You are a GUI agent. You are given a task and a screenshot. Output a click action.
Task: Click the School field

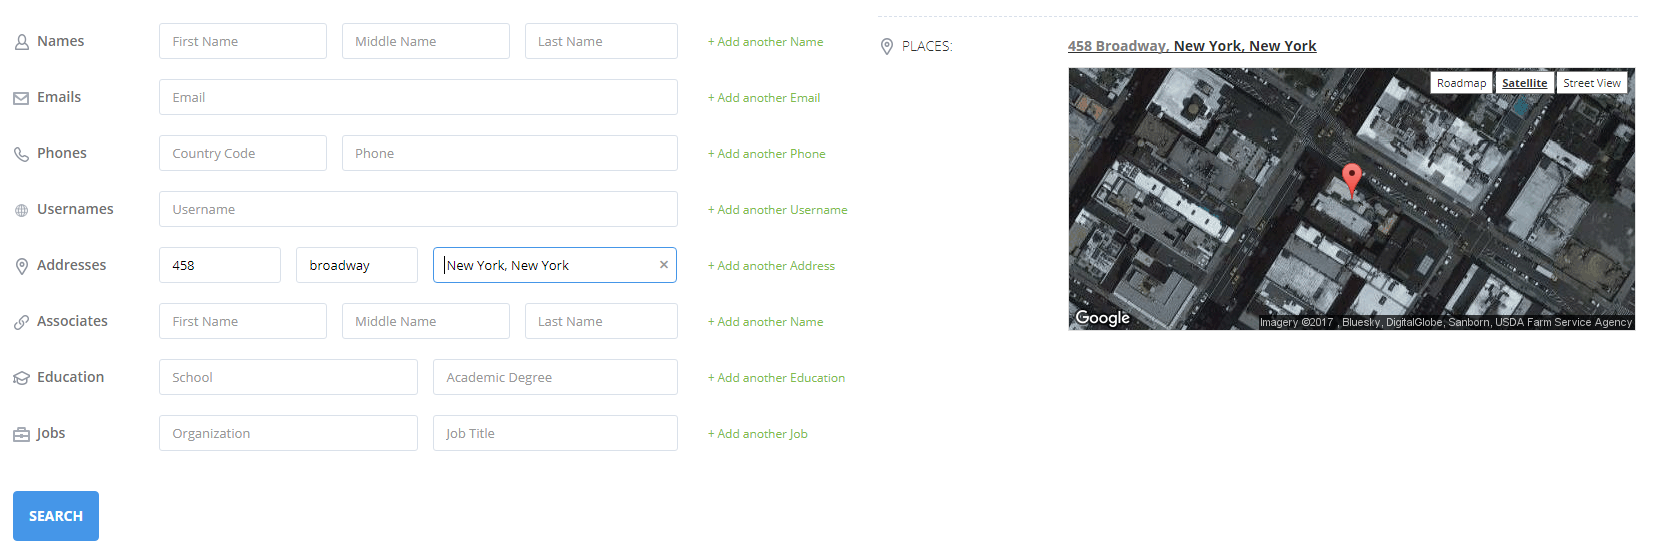pyautogui.click(x=288, y=377)
